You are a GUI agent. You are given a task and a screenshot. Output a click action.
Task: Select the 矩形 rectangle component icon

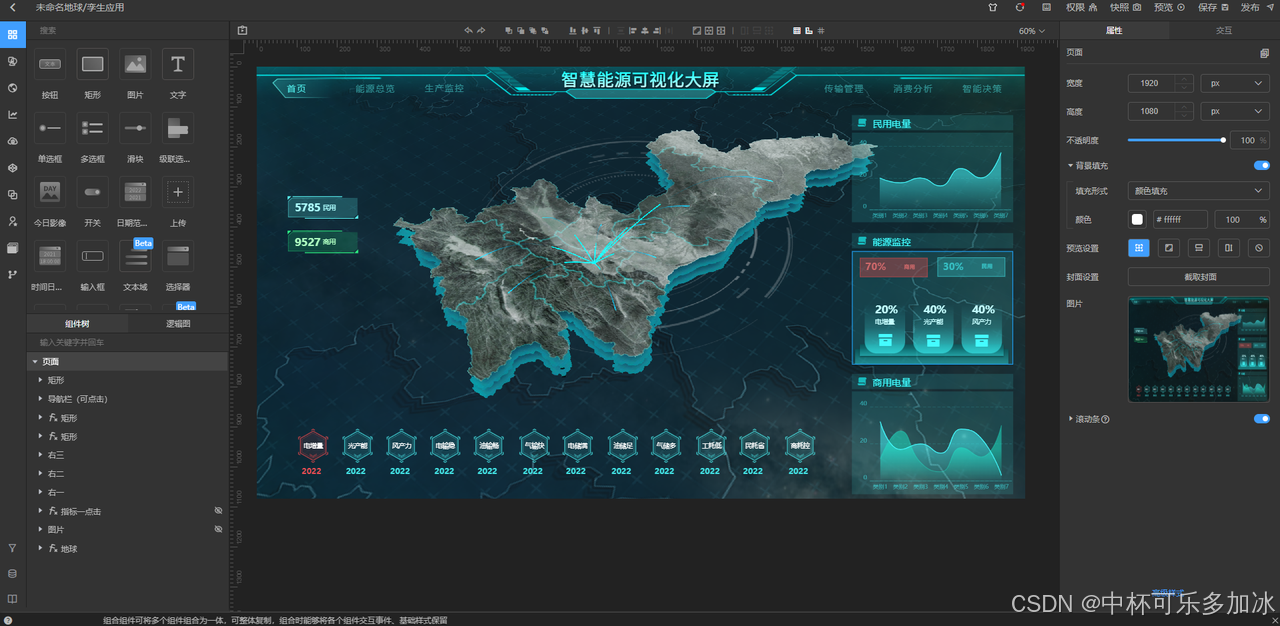click(x=93, y=64)
